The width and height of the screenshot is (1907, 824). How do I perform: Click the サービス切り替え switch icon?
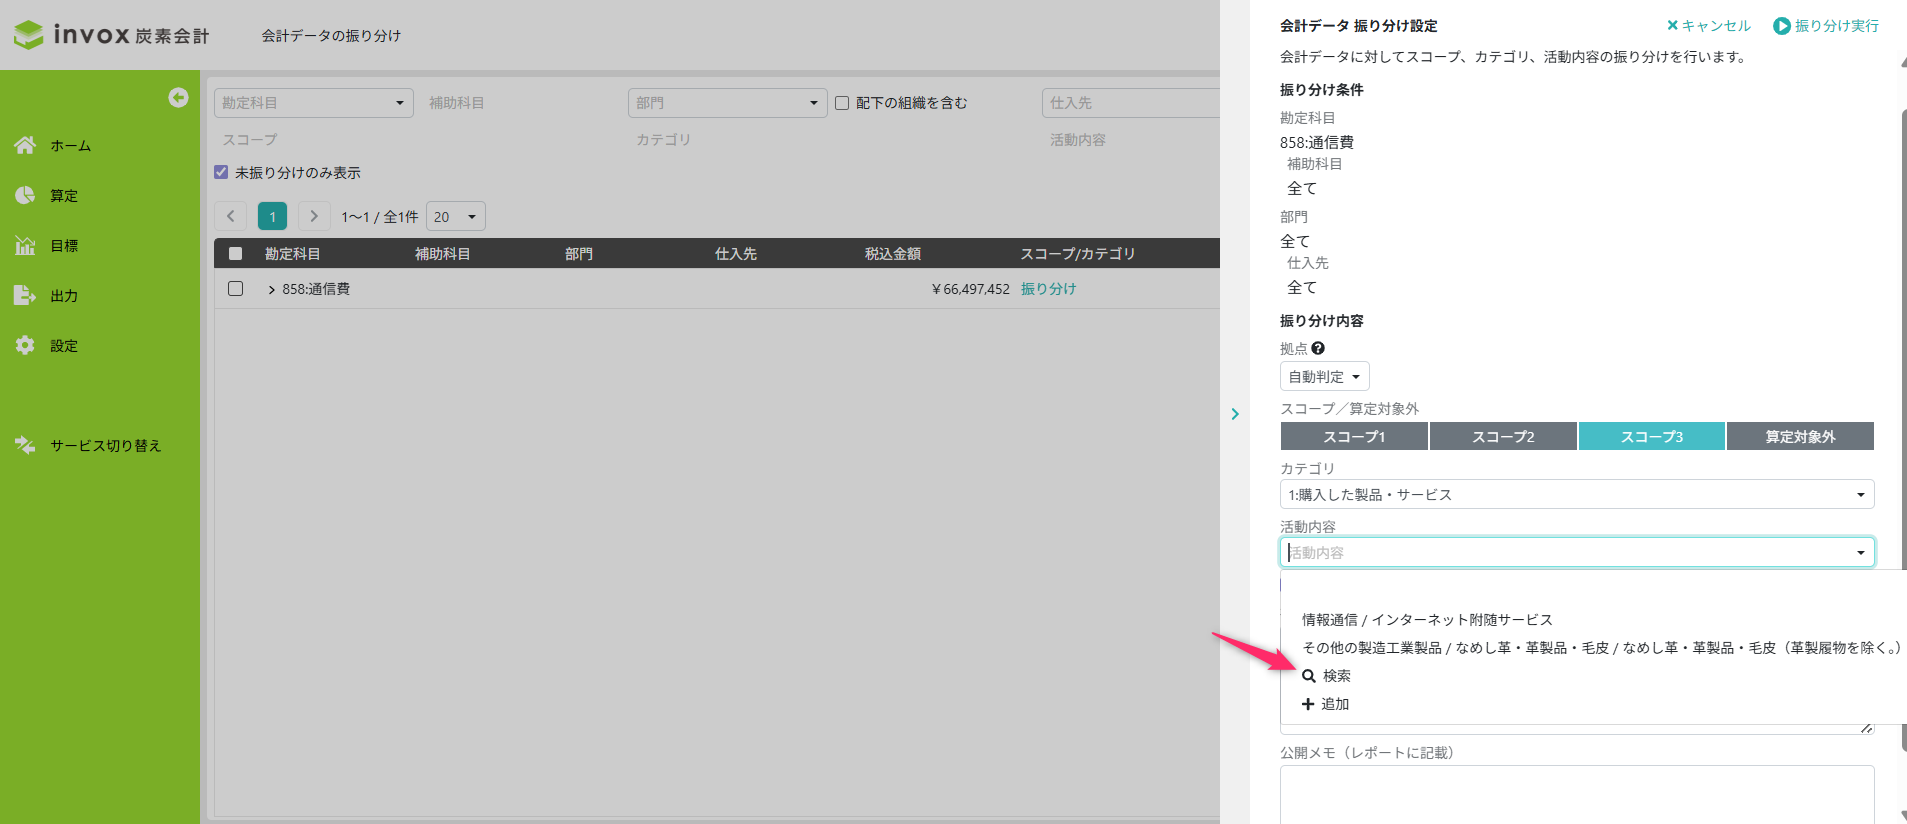(x=25, y=445)
